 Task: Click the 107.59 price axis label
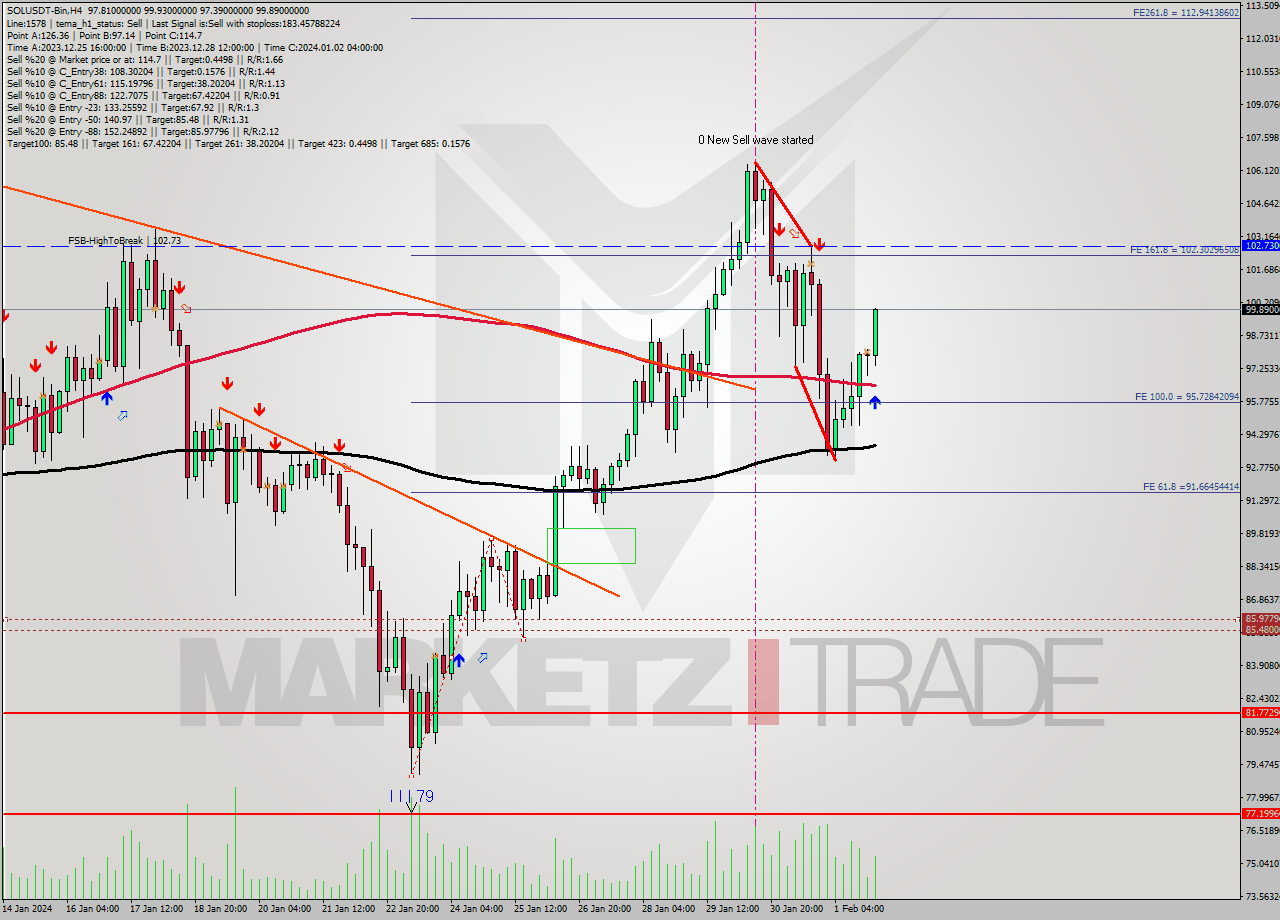[x=1262, y=138]
